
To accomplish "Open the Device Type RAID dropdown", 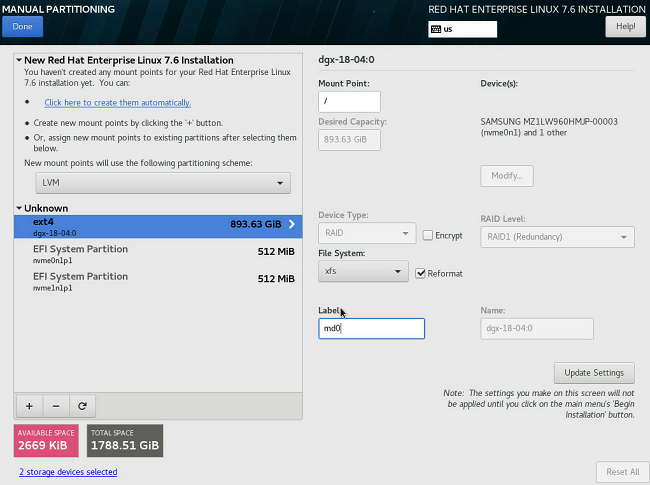I will 366,234.
